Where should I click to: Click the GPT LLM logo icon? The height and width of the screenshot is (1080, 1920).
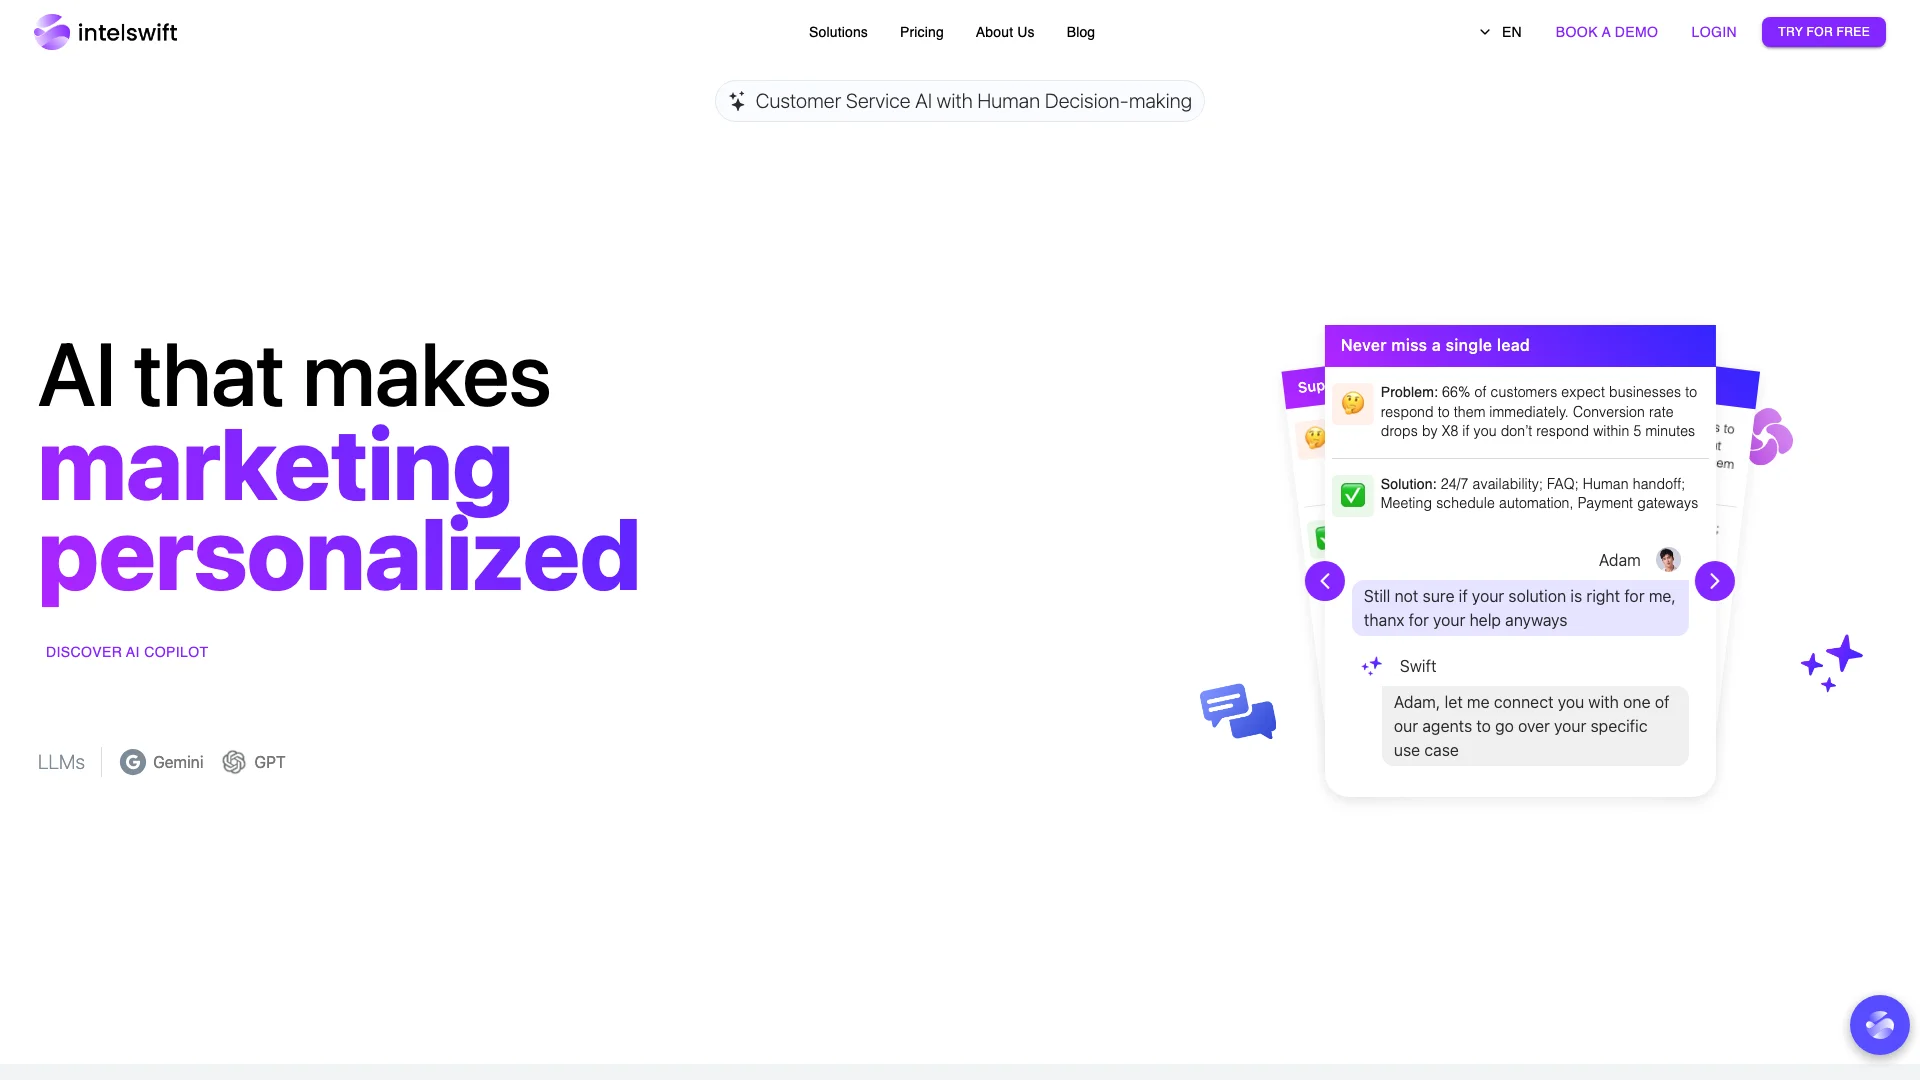235,762
